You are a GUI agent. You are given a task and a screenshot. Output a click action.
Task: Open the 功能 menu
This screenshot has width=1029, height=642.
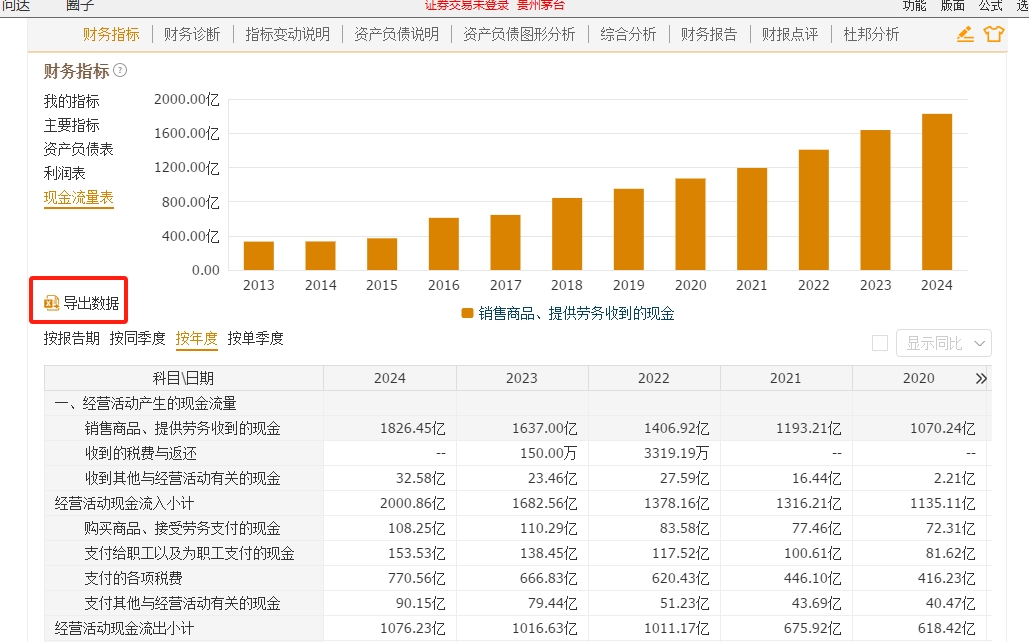coord(914,5)
